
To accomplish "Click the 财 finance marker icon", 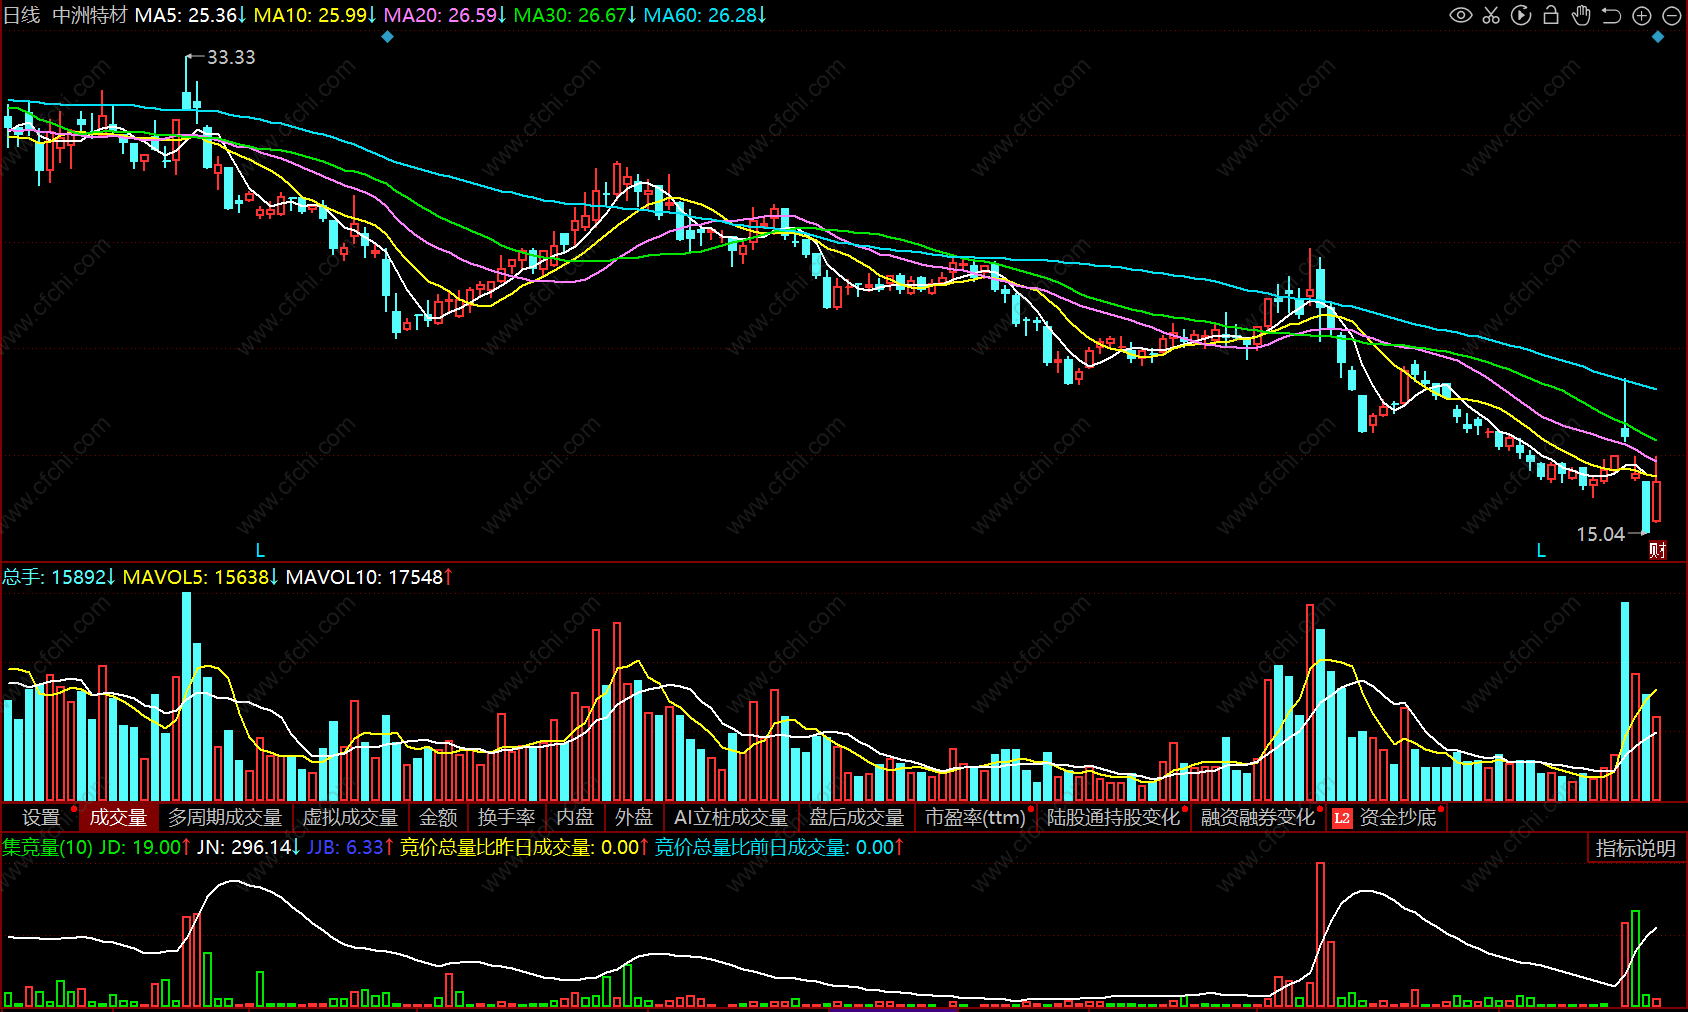I will (1658, 550).
